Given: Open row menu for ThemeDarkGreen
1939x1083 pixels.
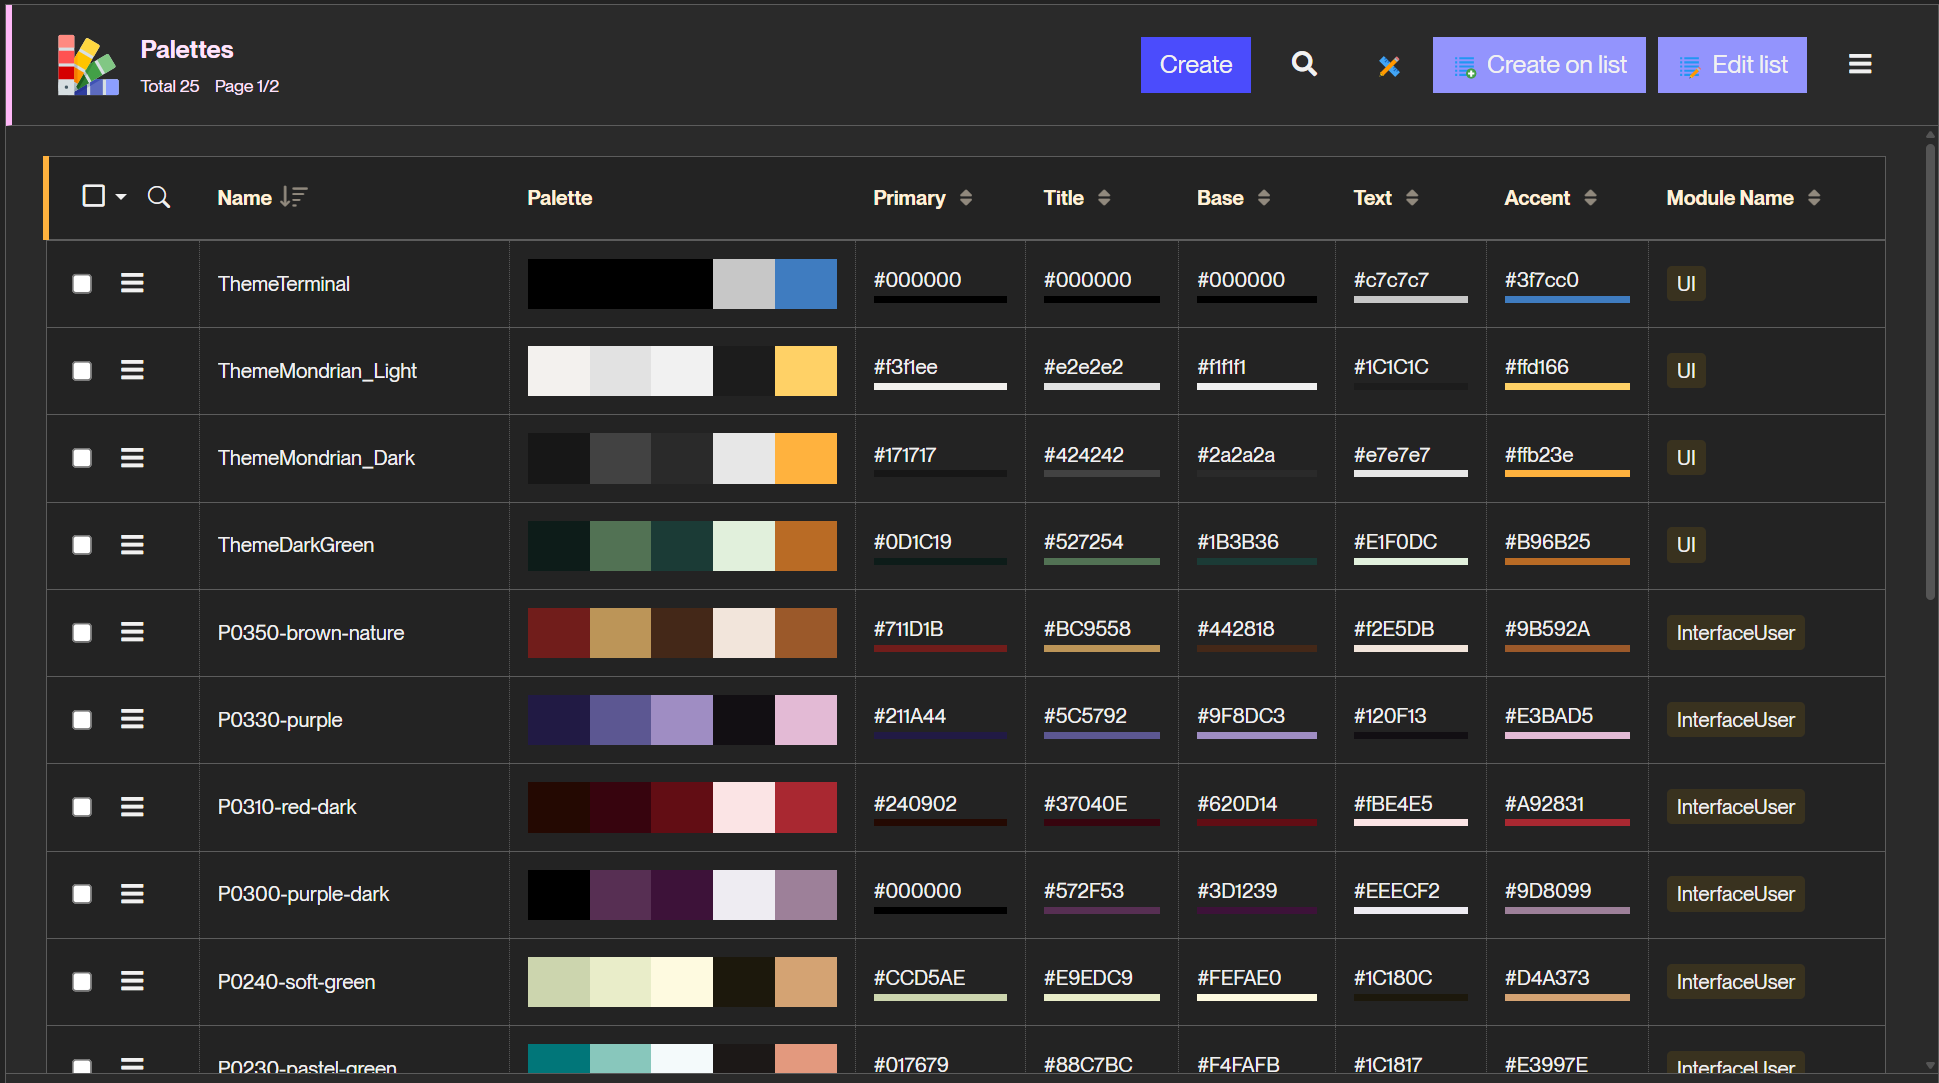Looking at the screenshot, I should tap(132, 545).
